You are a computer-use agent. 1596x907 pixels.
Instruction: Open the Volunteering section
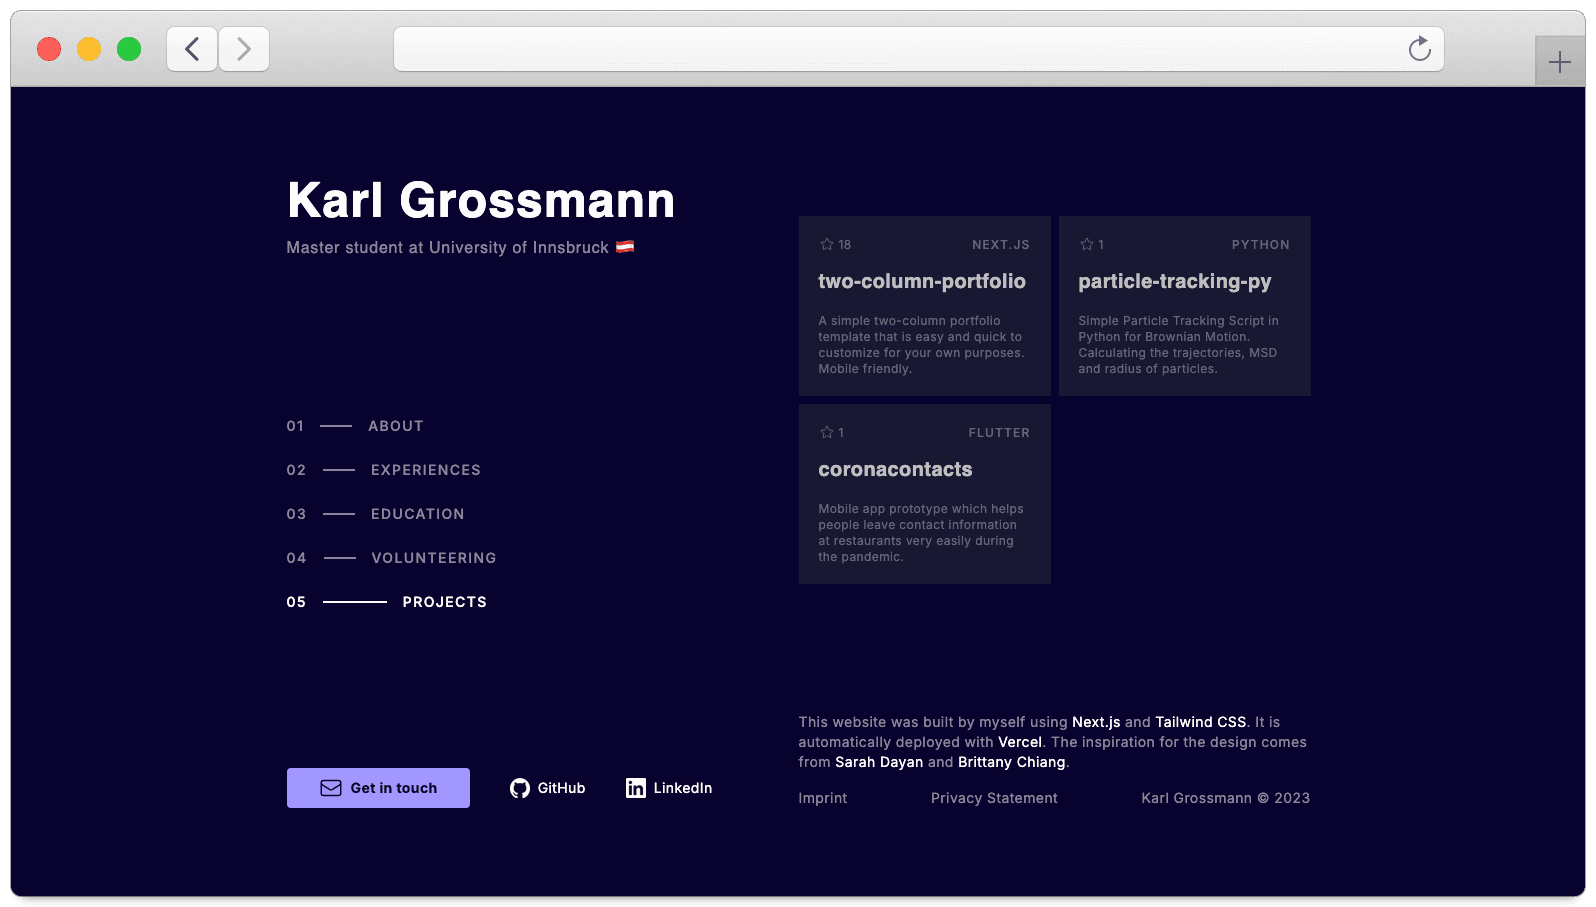coord(434,558)
